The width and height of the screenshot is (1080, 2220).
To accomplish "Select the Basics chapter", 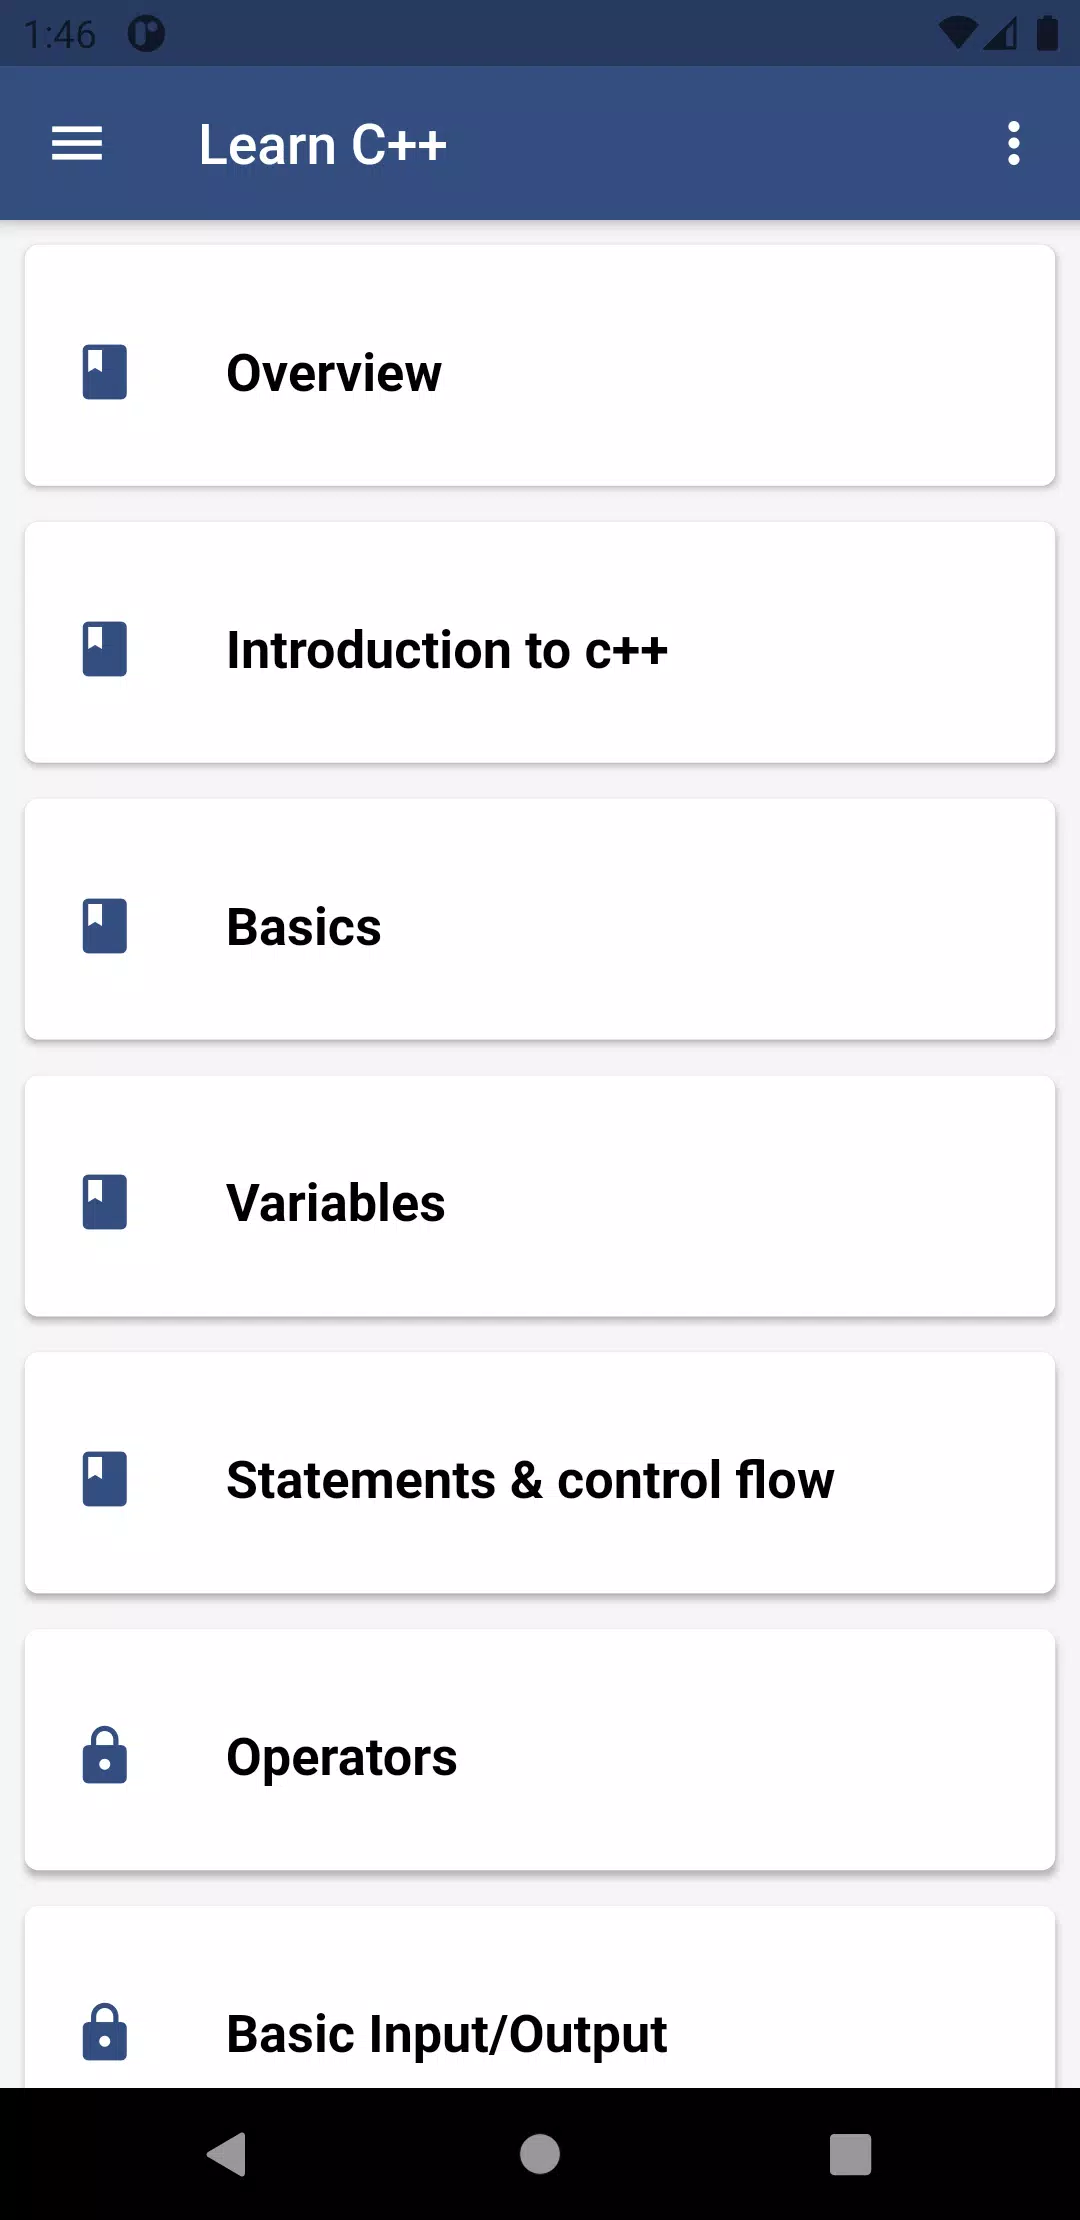I will click(x=540, y=920).
